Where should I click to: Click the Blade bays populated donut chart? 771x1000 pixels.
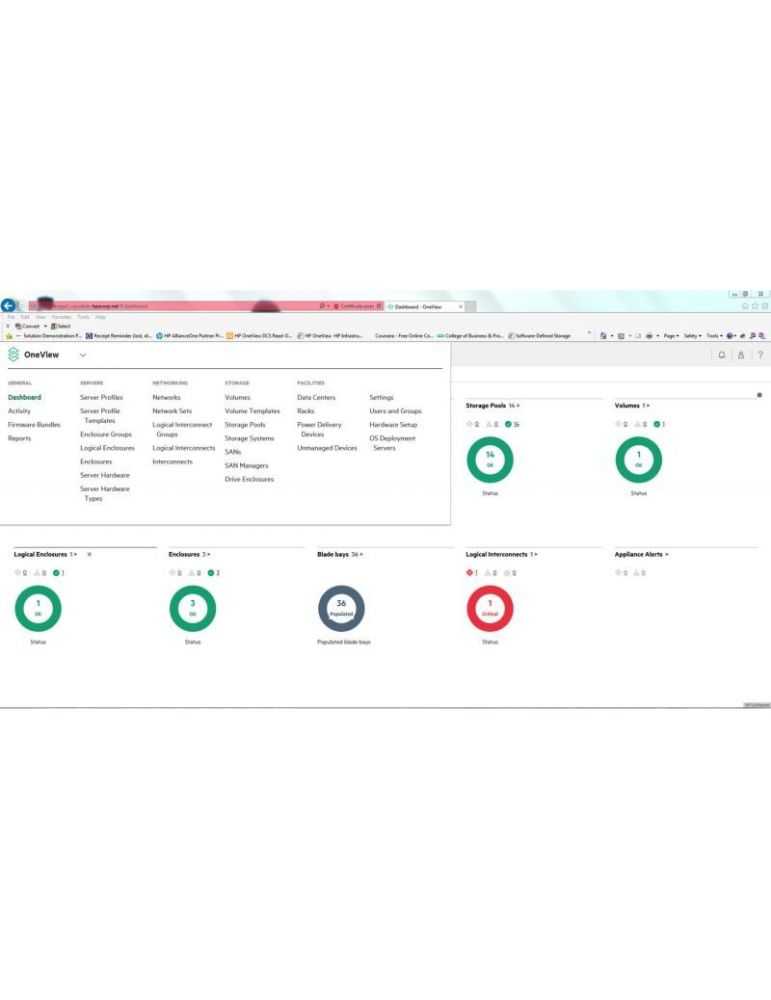tap(341, 608)
